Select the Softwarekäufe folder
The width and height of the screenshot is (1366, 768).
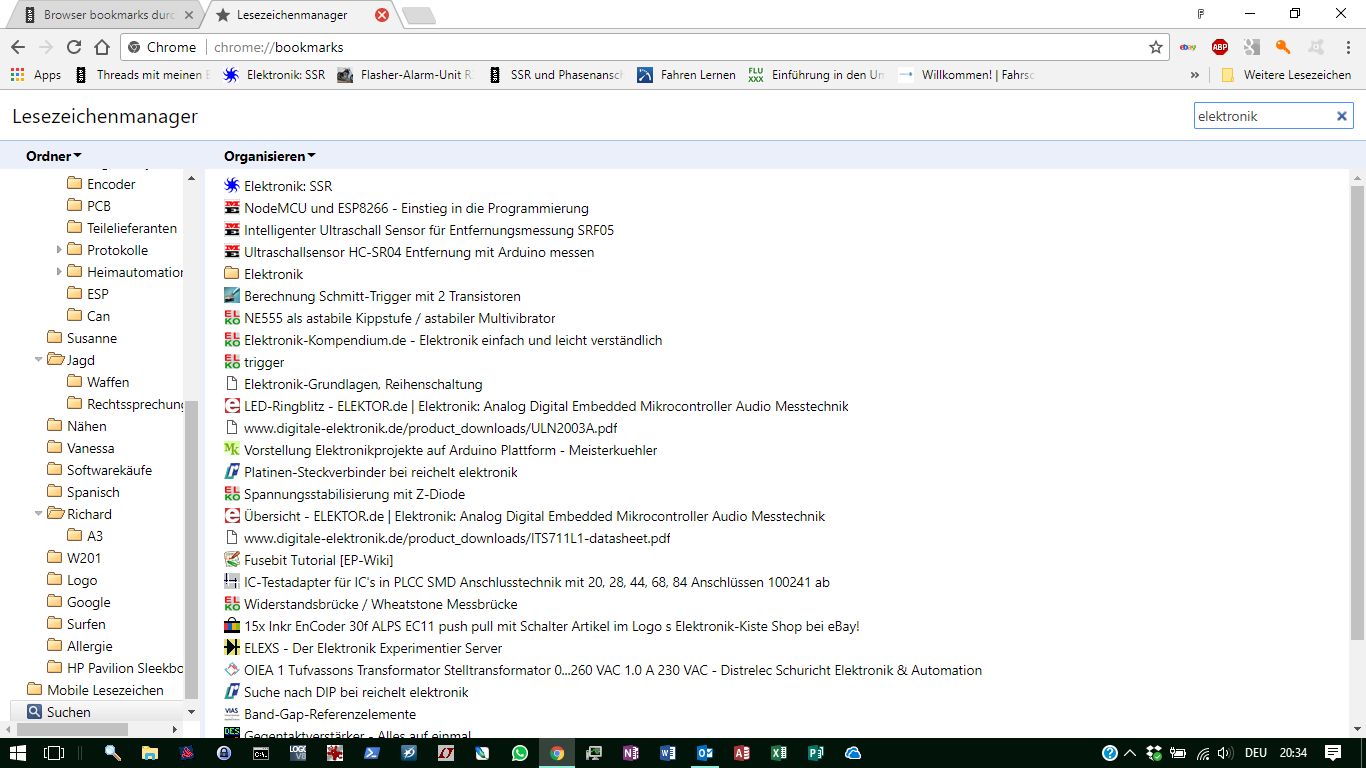99,470
